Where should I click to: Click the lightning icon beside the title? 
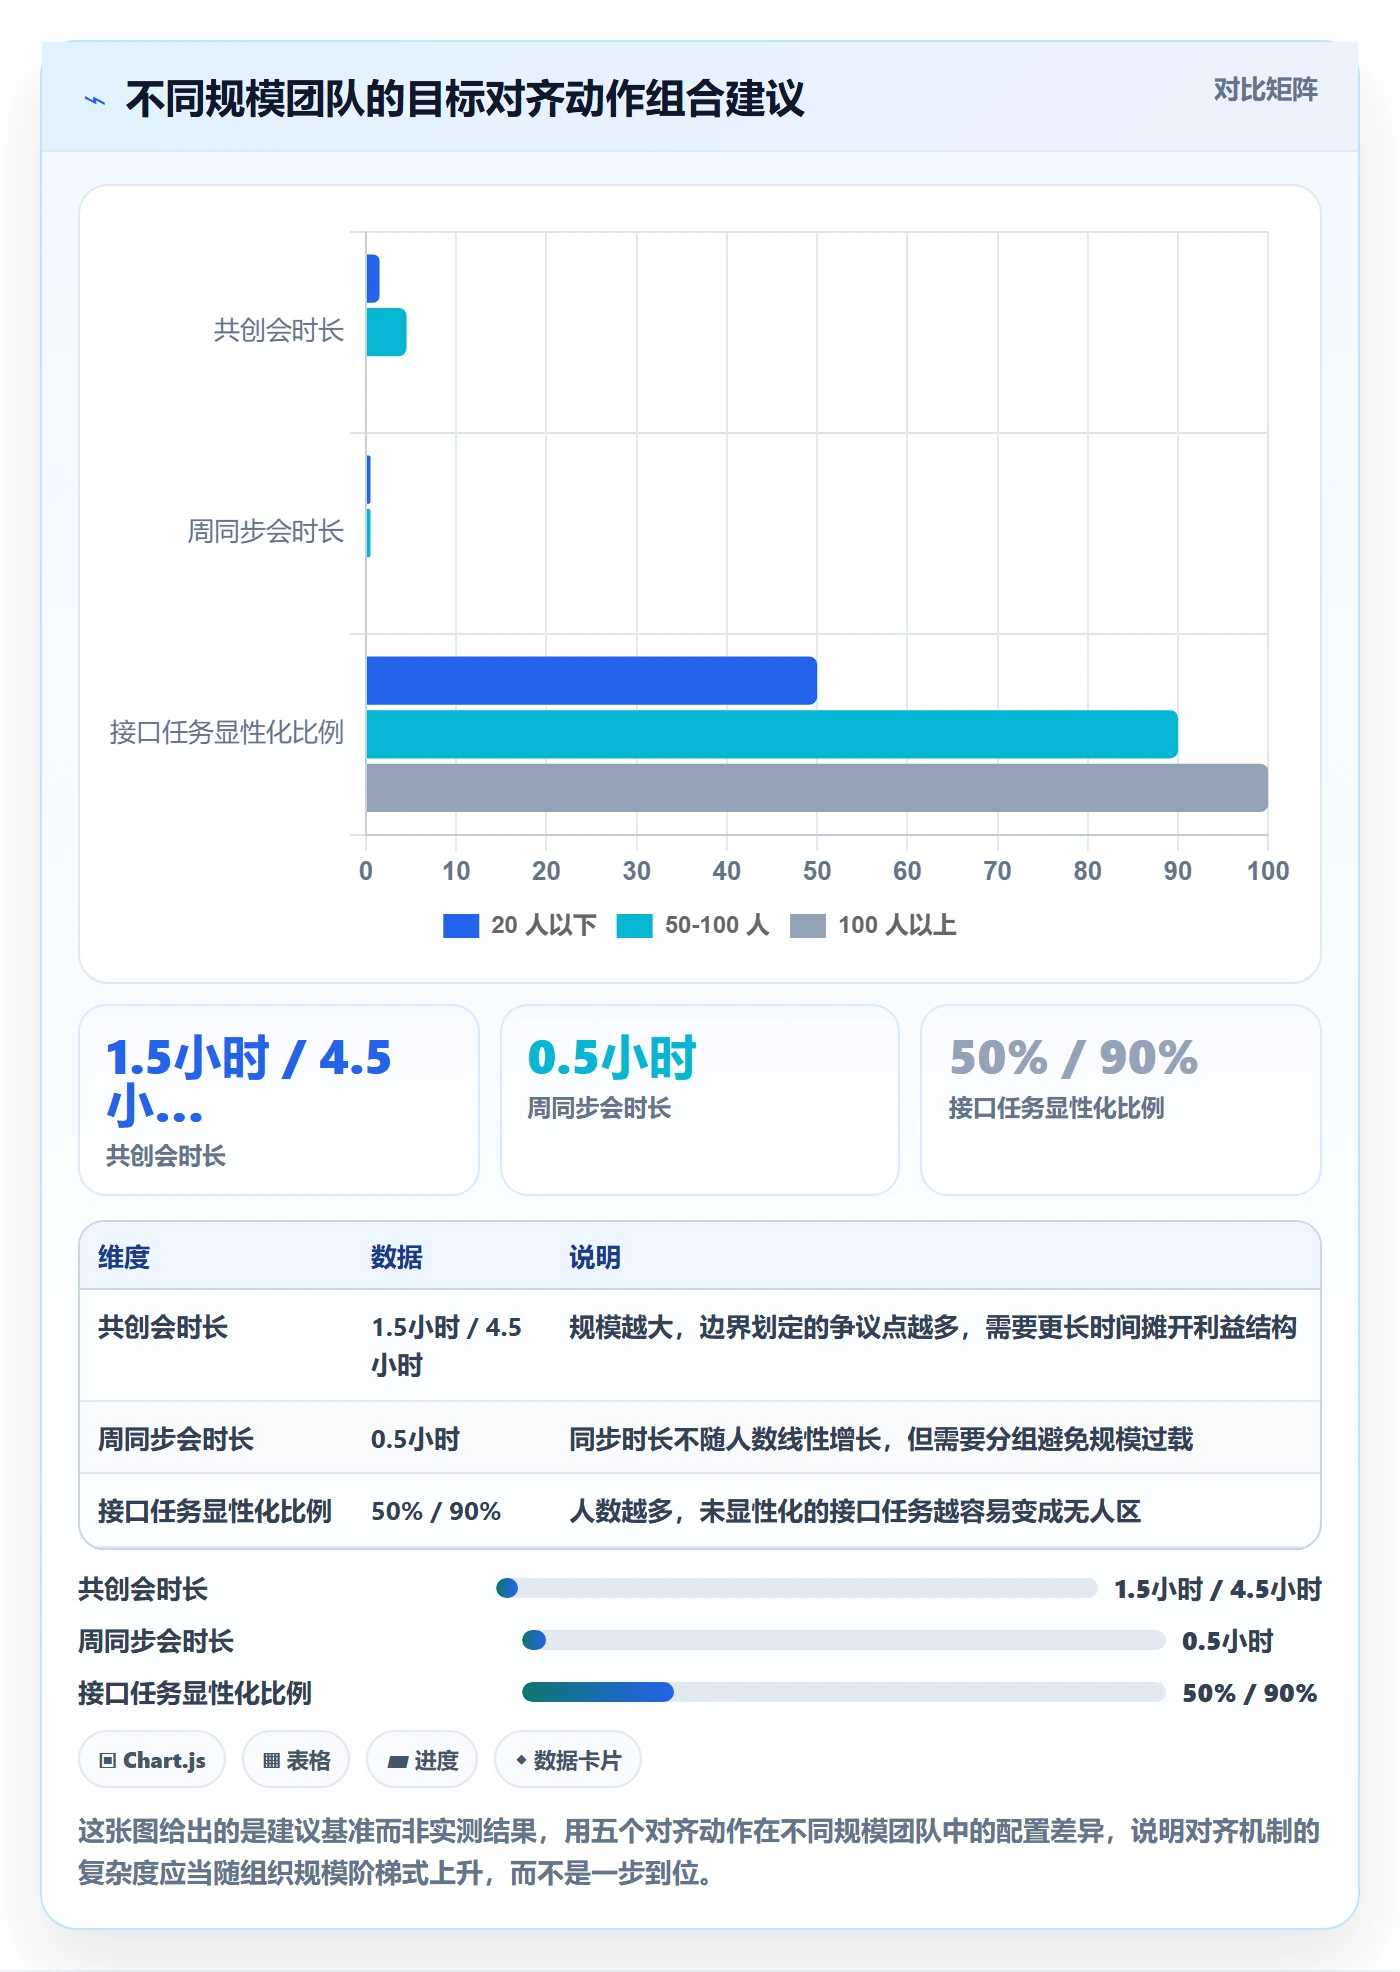tap(95, 100)
